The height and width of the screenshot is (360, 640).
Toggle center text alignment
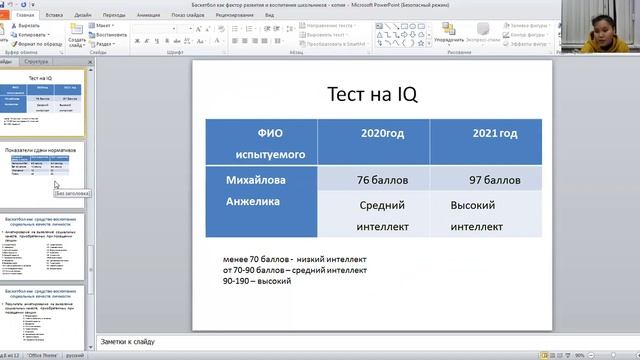click(244, 41)
